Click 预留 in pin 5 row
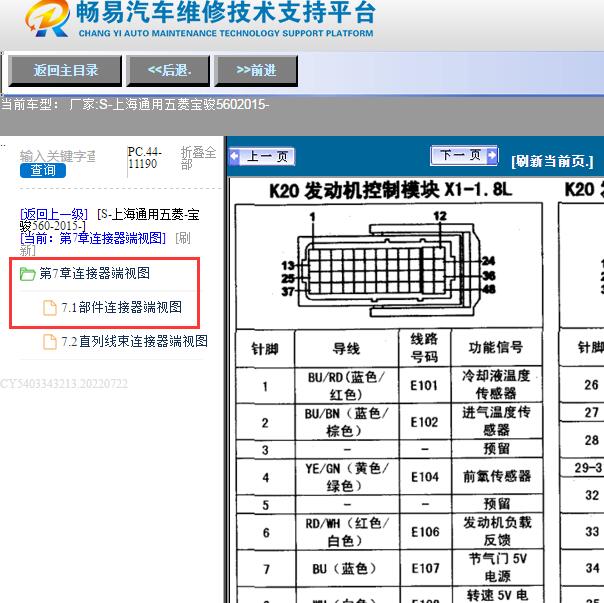Viewport: 604px width, 603px height. click(x=496, y=504)
